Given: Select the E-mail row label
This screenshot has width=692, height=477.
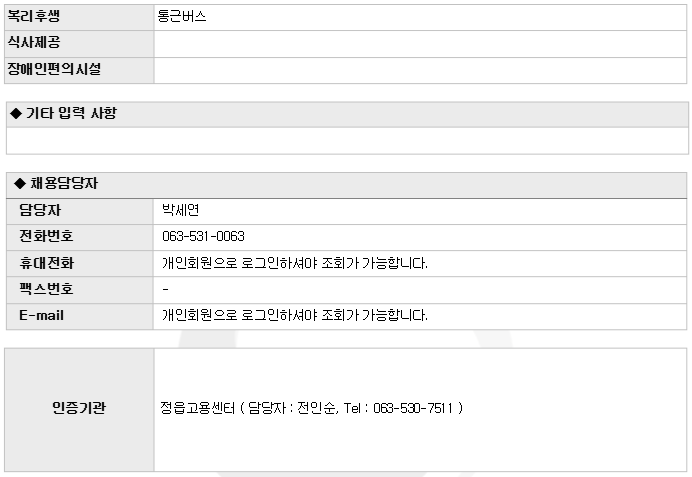Looking at the screenshot, I should click(42, 315).
